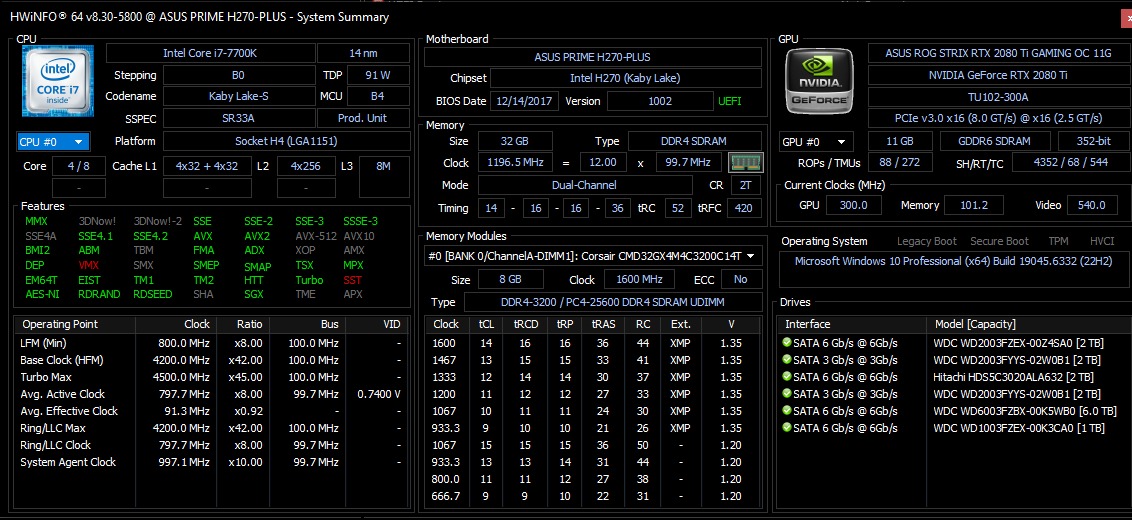Select the Turbo Max operating point row
The width and height of the screenshot is (1132, 520).
tap(212, 376)
